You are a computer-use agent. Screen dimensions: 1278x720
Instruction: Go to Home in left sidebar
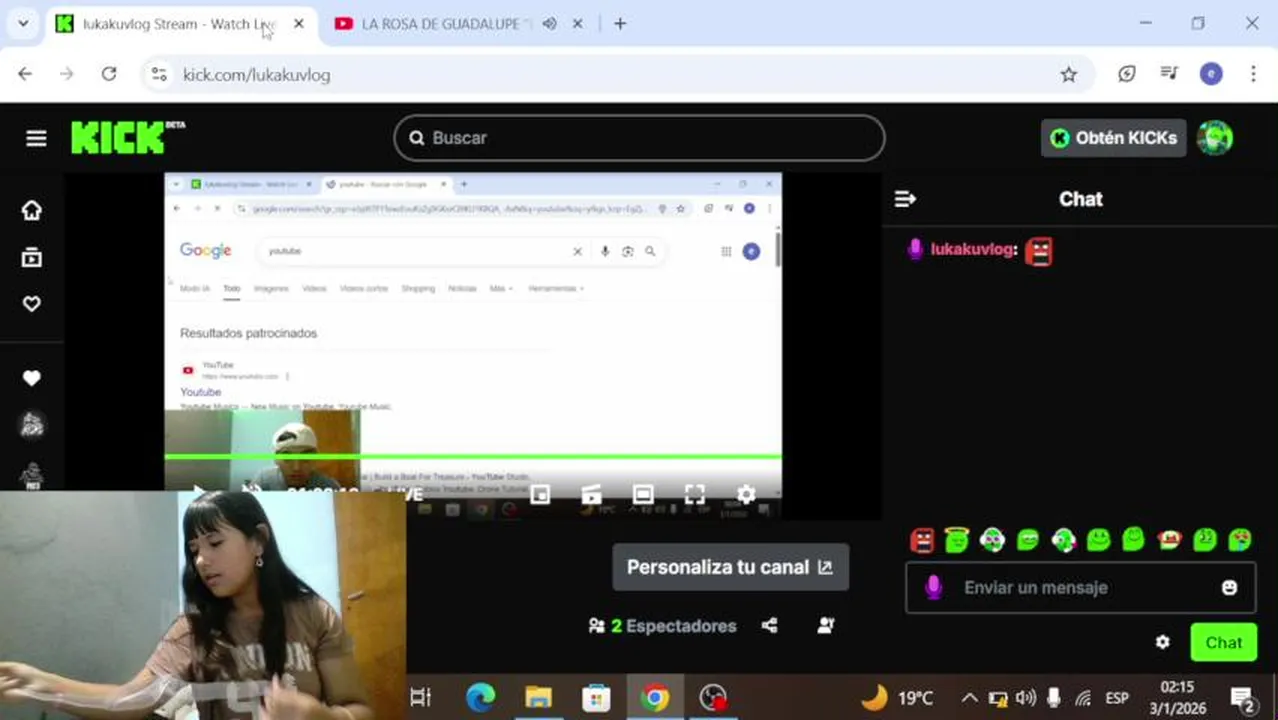pos(32,210)
